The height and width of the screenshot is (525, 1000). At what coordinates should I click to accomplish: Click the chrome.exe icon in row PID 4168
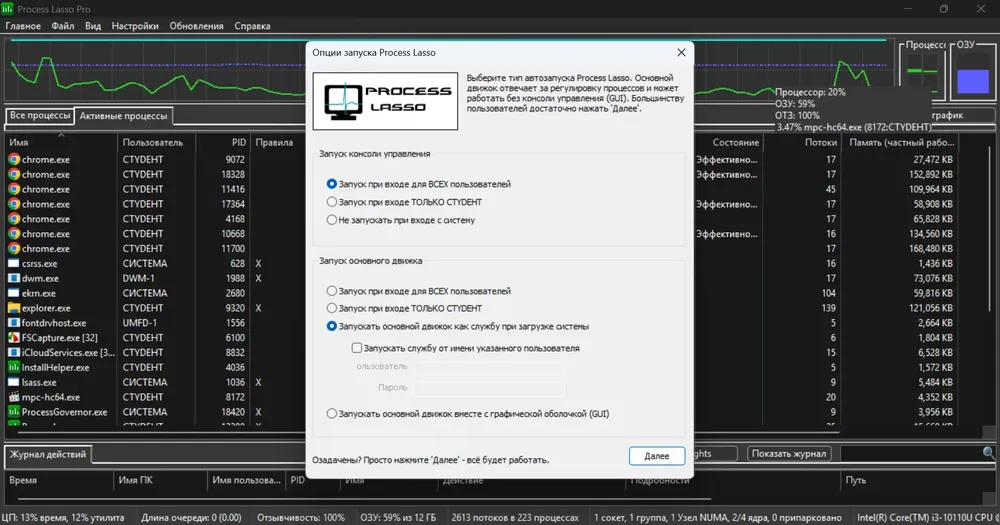14,219
